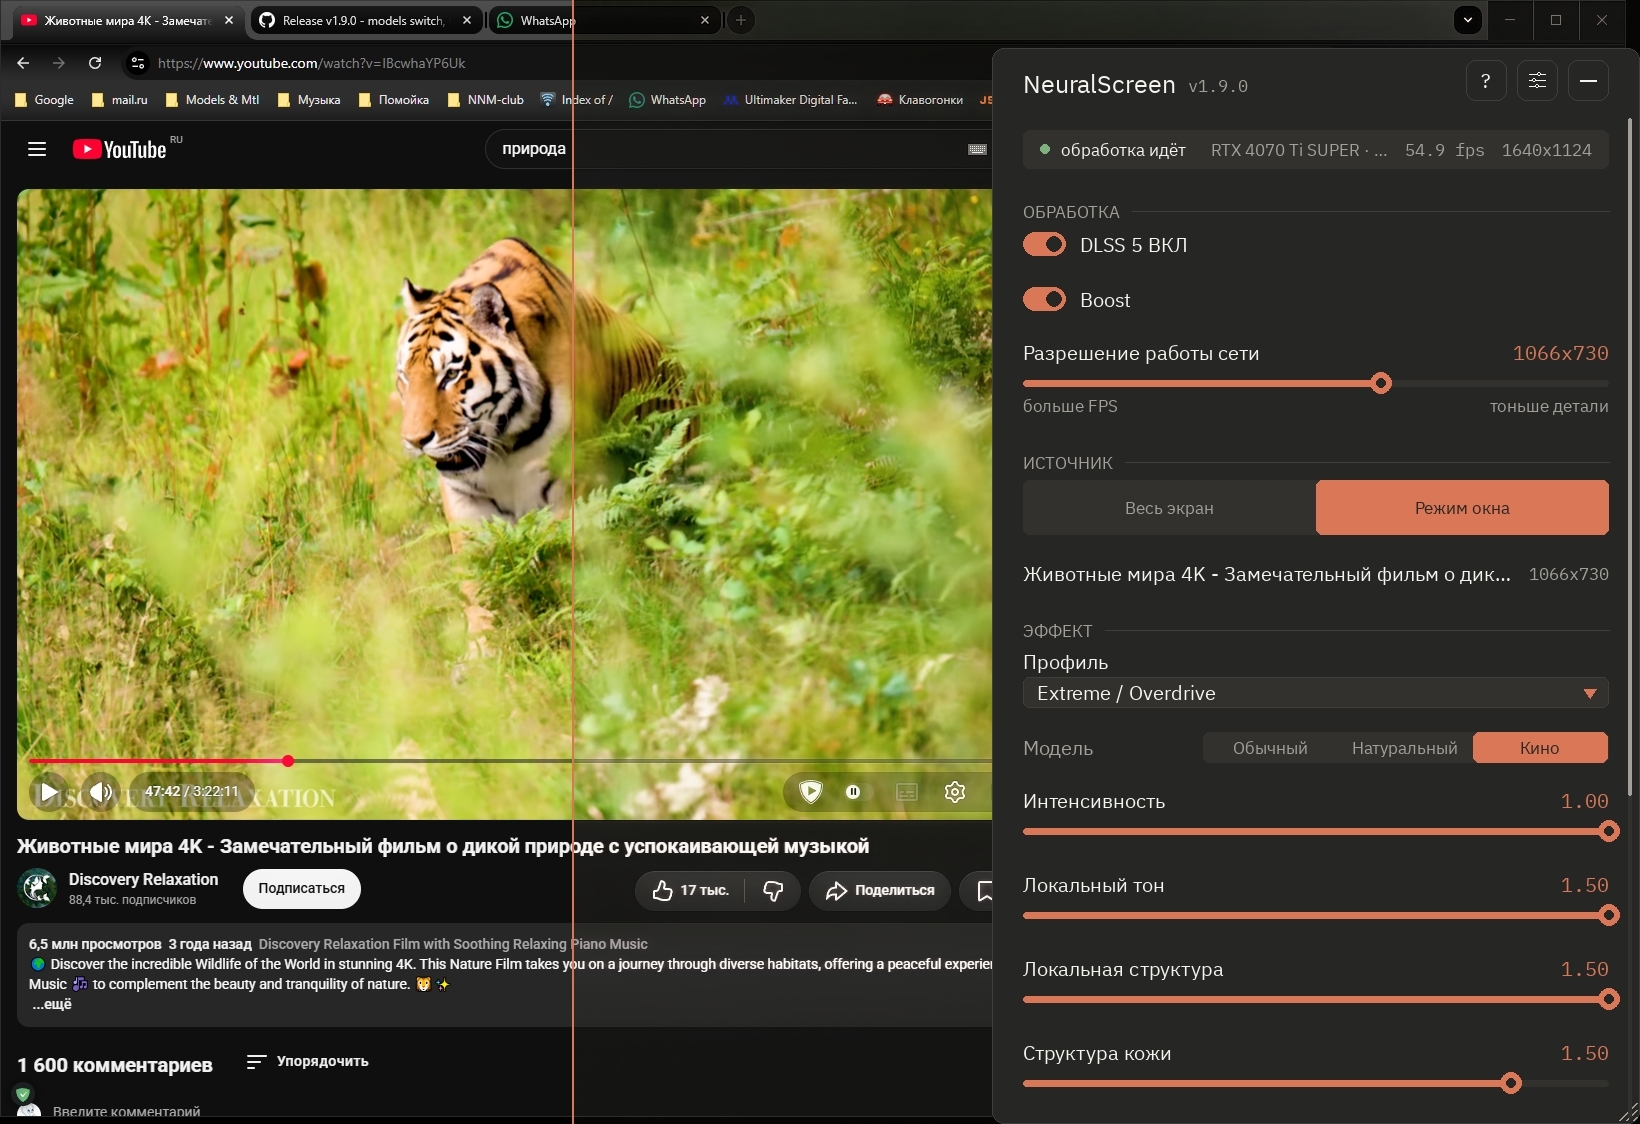Click the video player settings gear
This screenshot has width=1640, height=1124.
click(955, 792)
